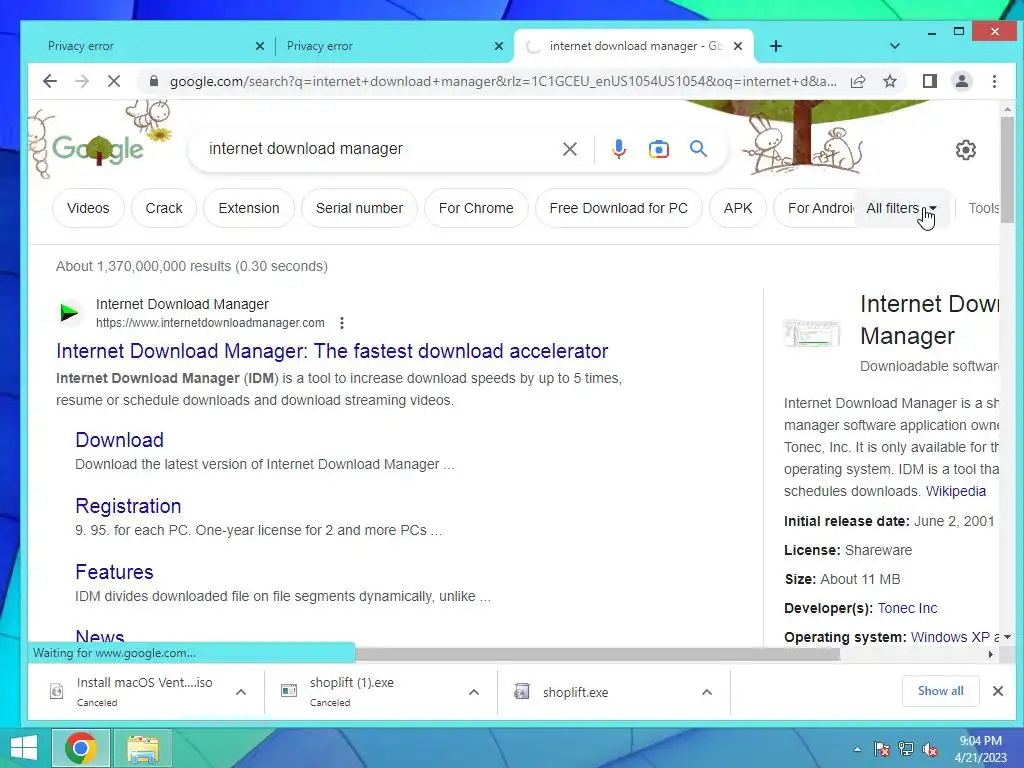Open the Registration sitelink

tap(128, 506)
